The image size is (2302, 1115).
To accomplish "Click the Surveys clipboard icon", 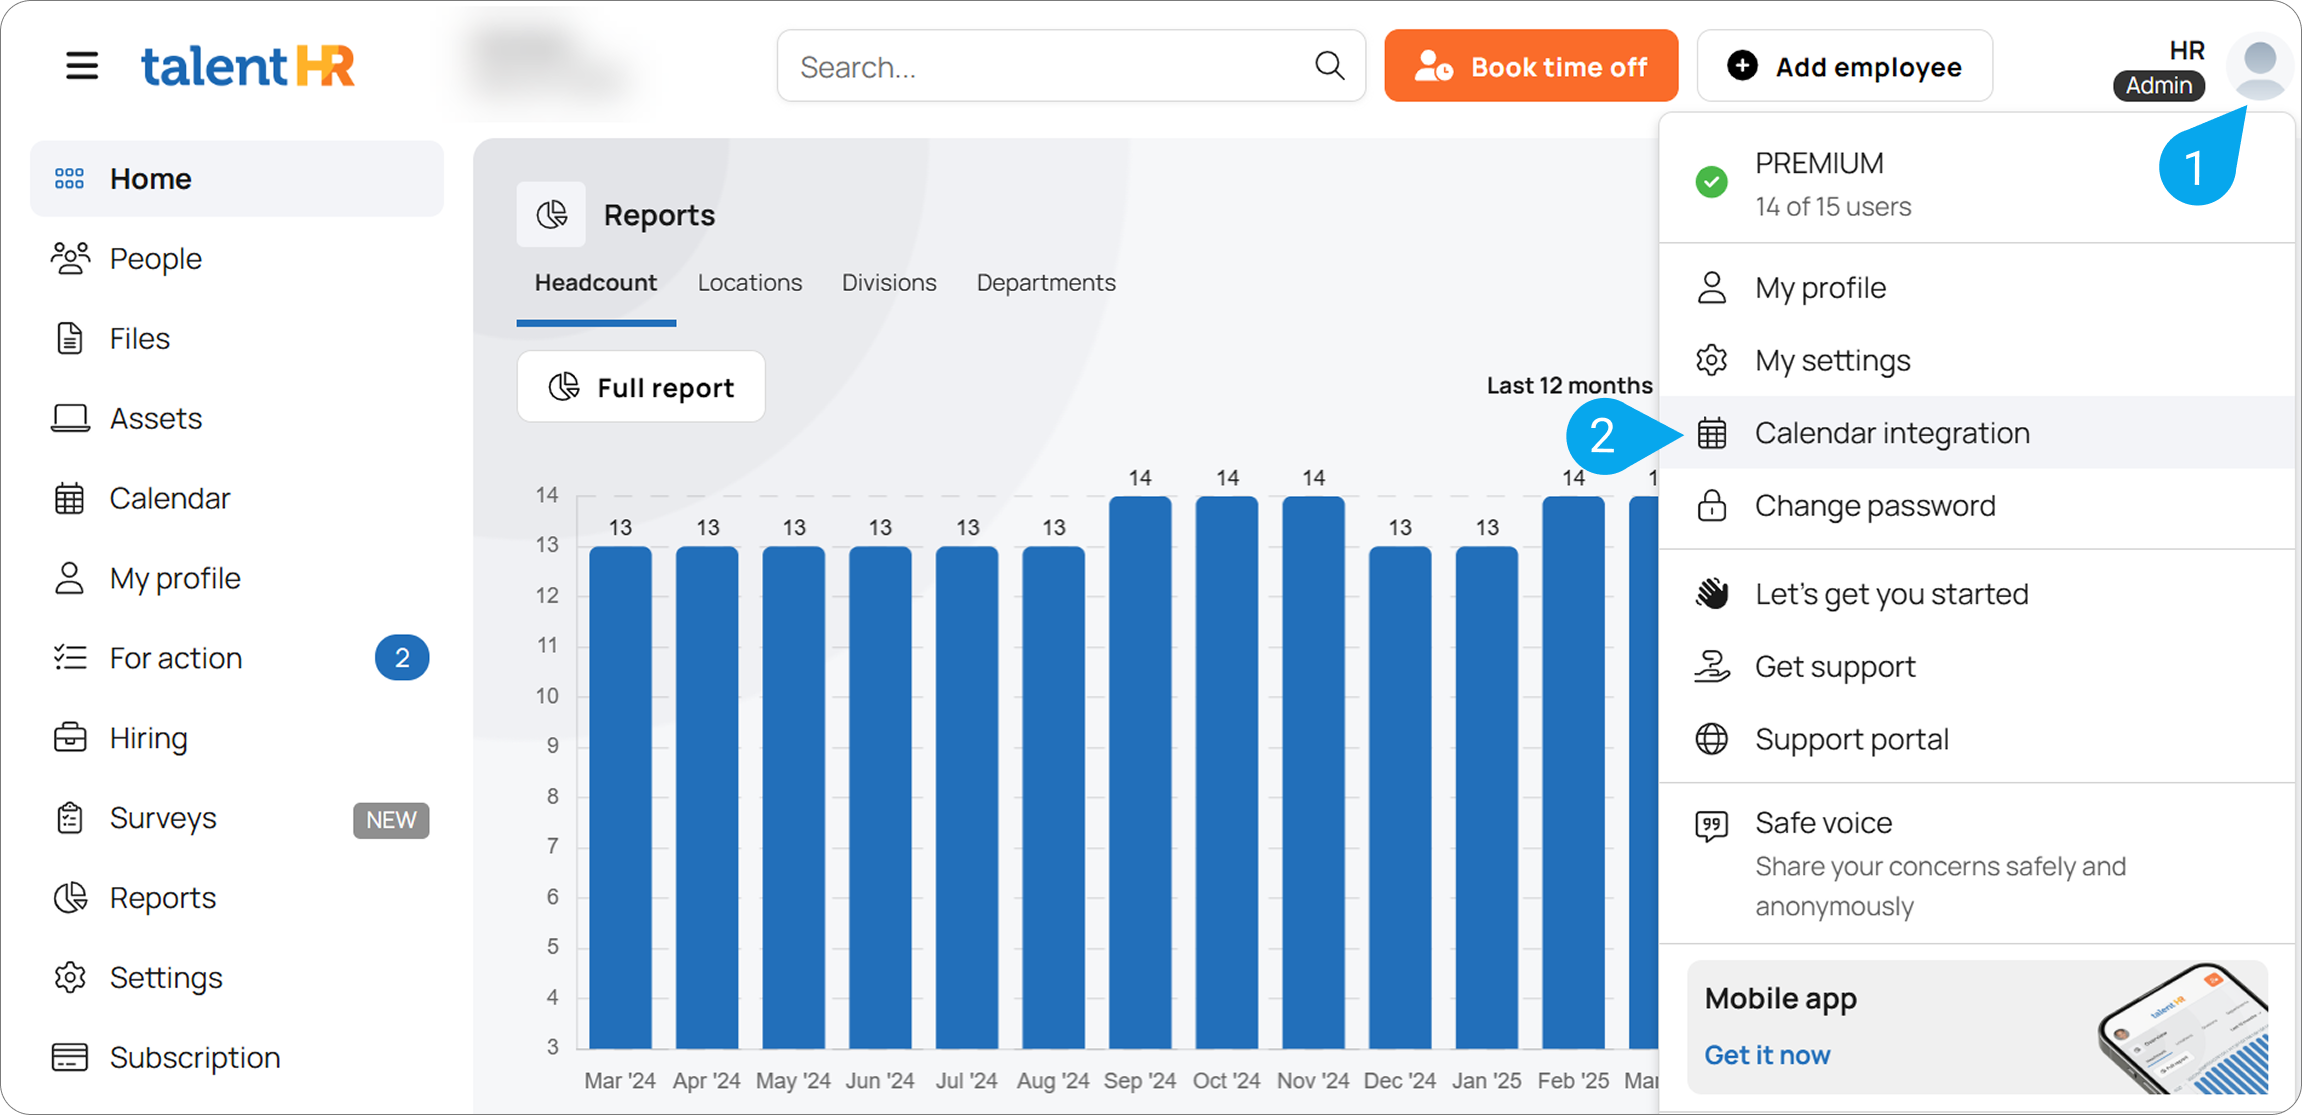I will pyautogui.click(x=70, y=817).
